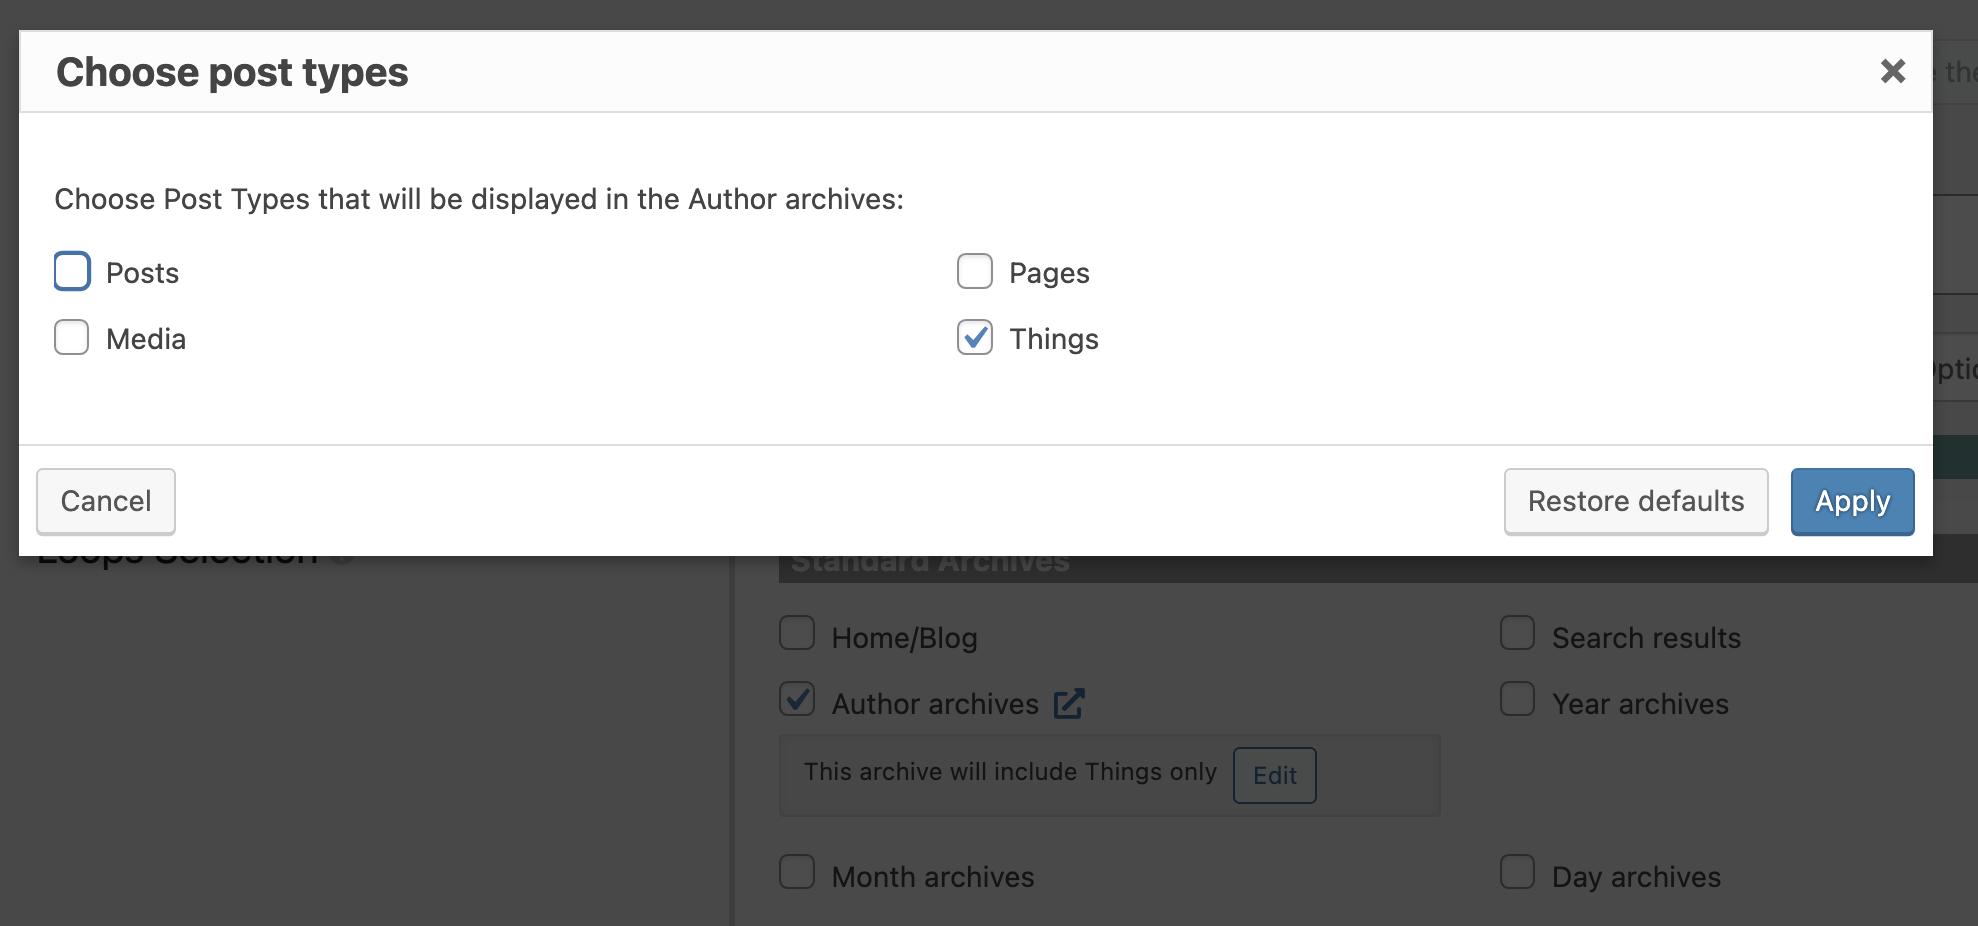
Task: Click the Things label text
Action: click(x=1054, y=339)
